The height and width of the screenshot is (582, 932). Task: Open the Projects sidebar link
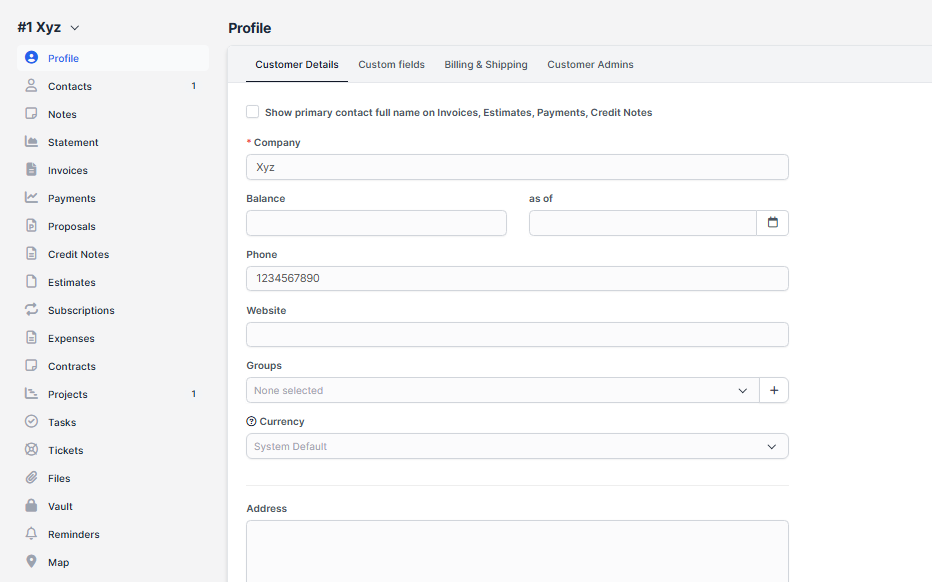pos(67,394)
